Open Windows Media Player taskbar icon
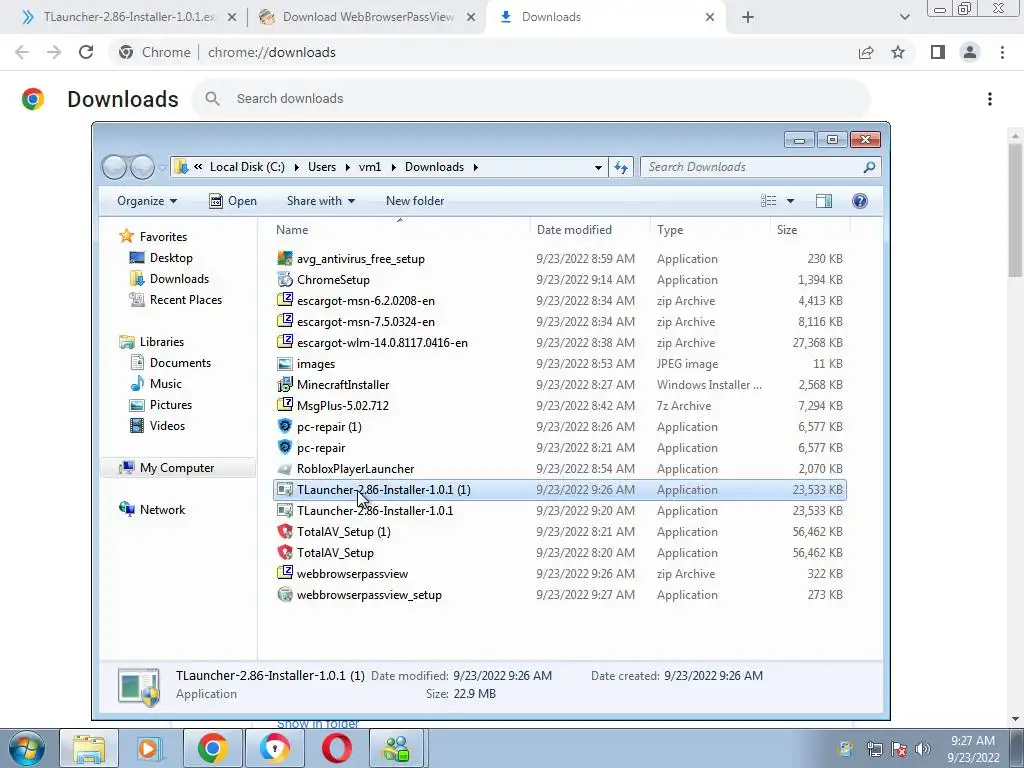 coord(150,748)
